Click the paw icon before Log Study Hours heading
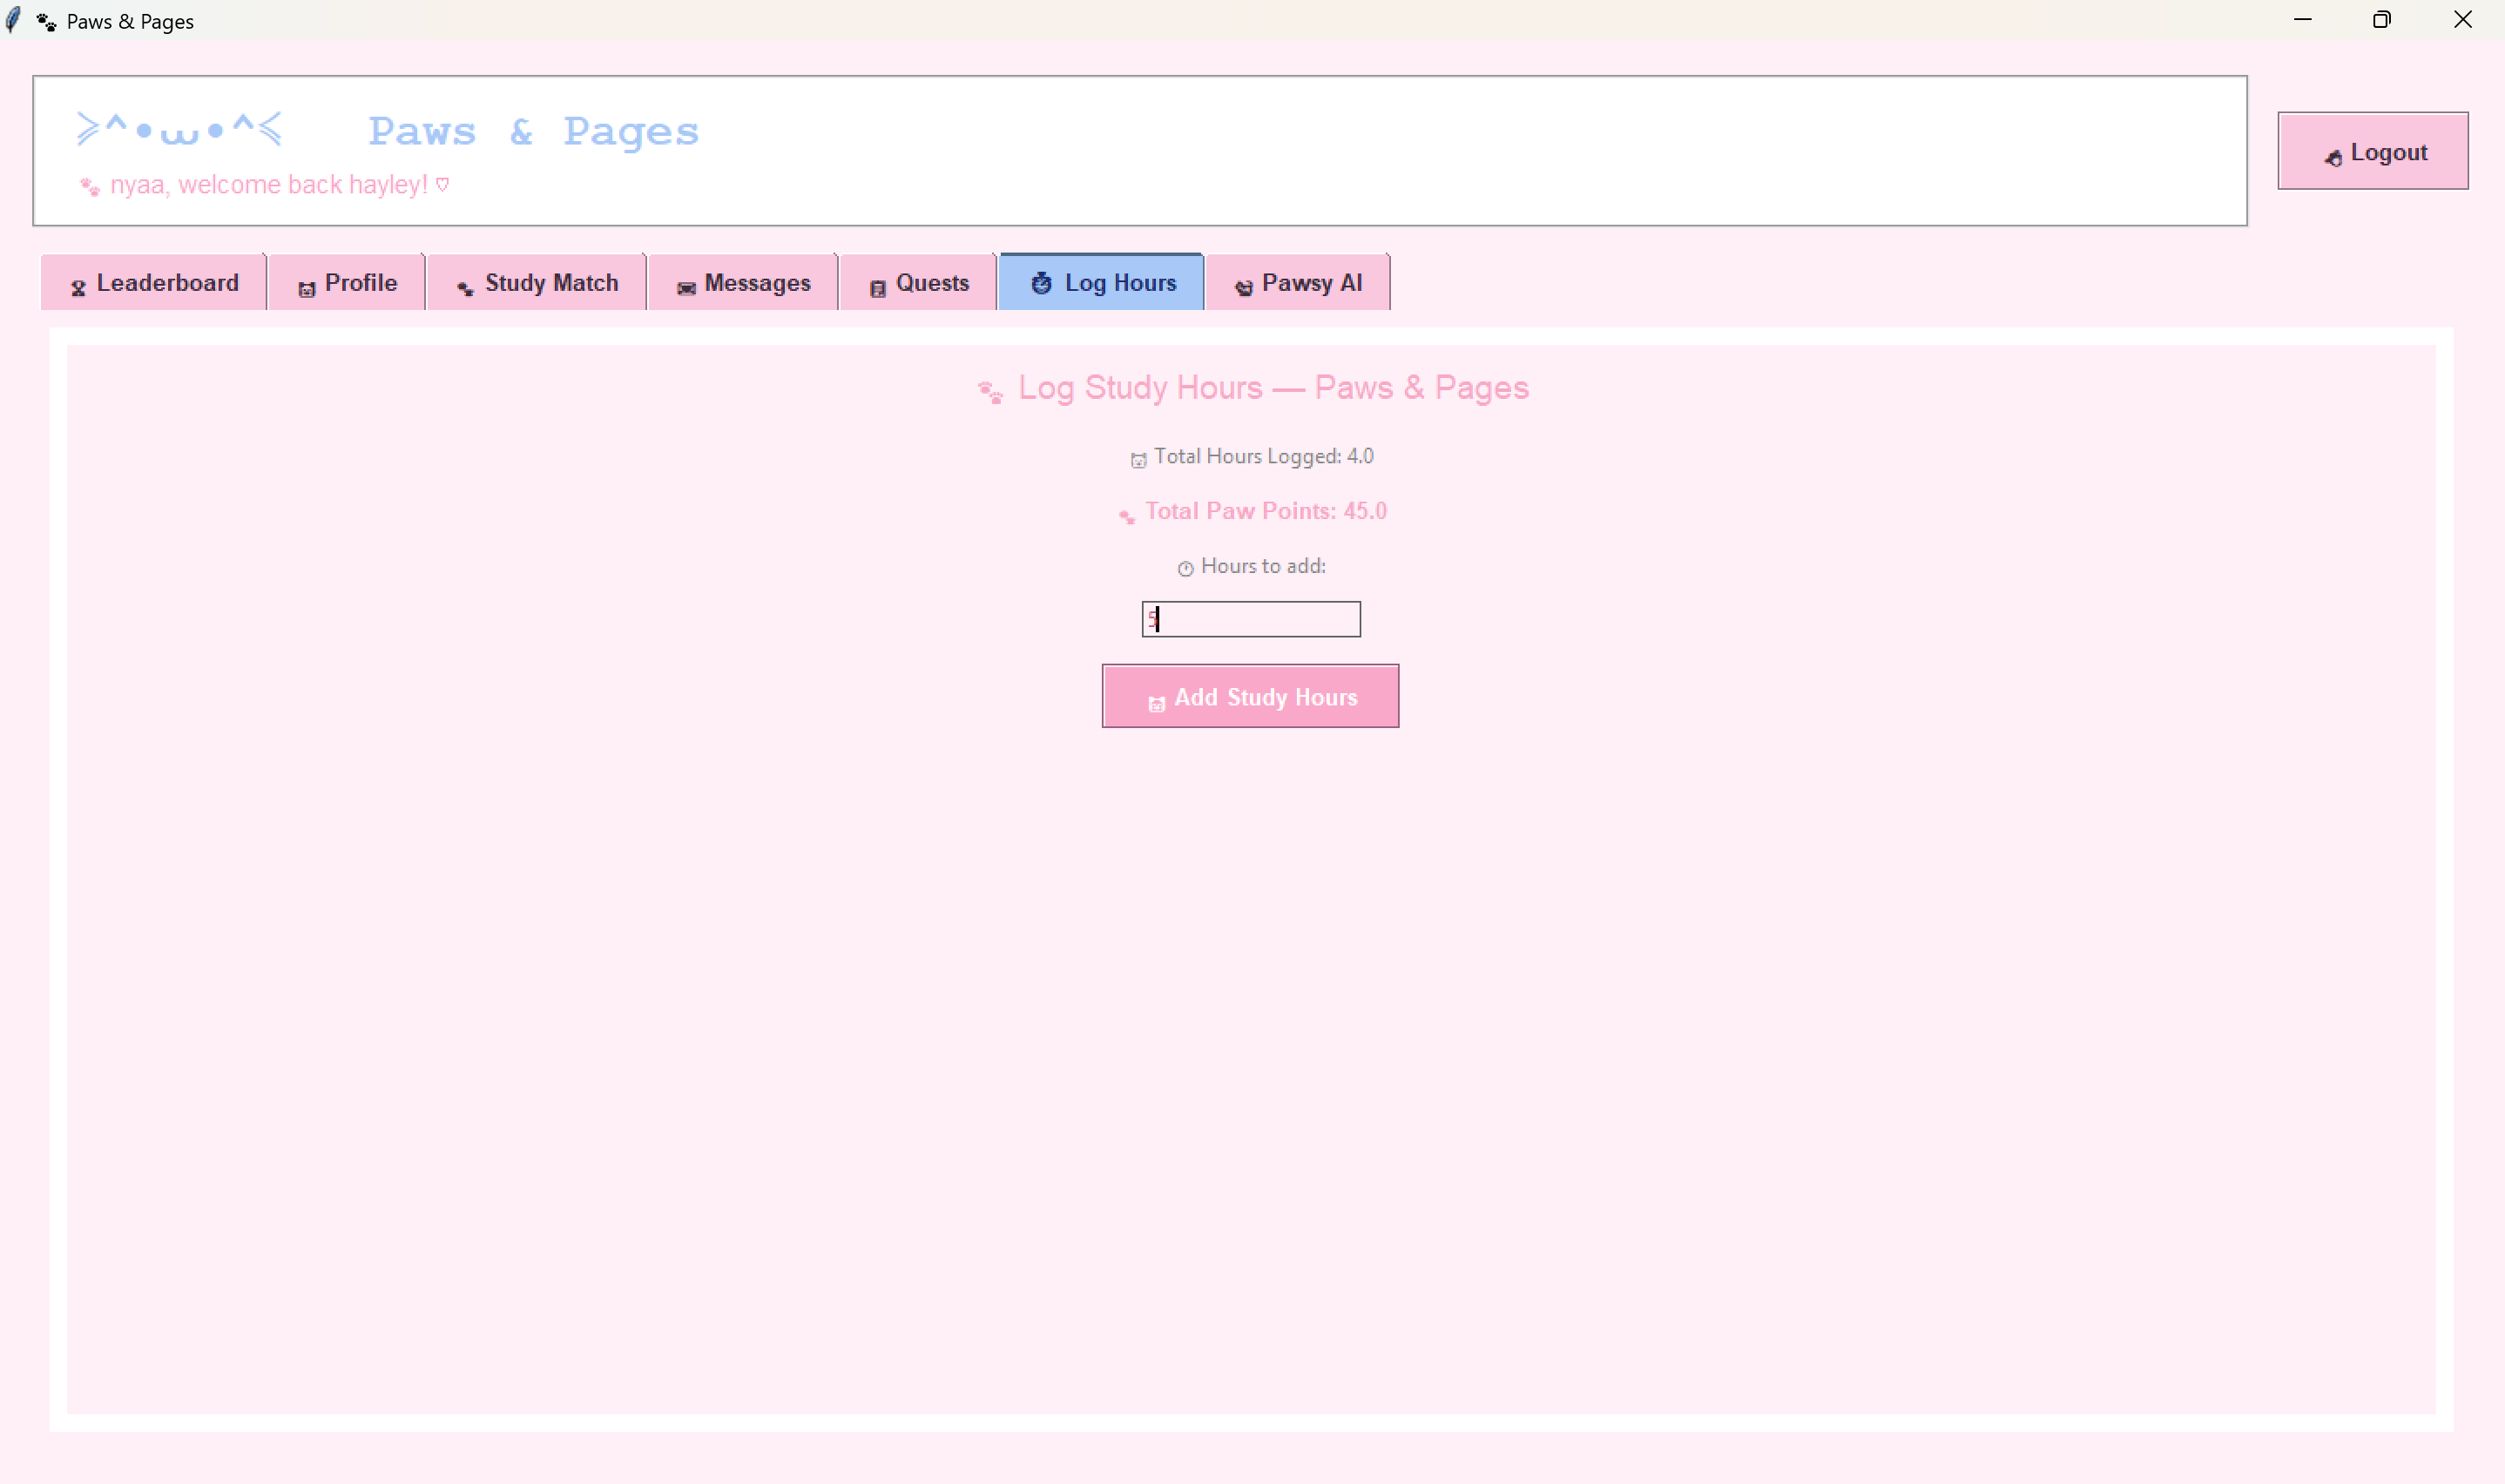 pos(990,392)
